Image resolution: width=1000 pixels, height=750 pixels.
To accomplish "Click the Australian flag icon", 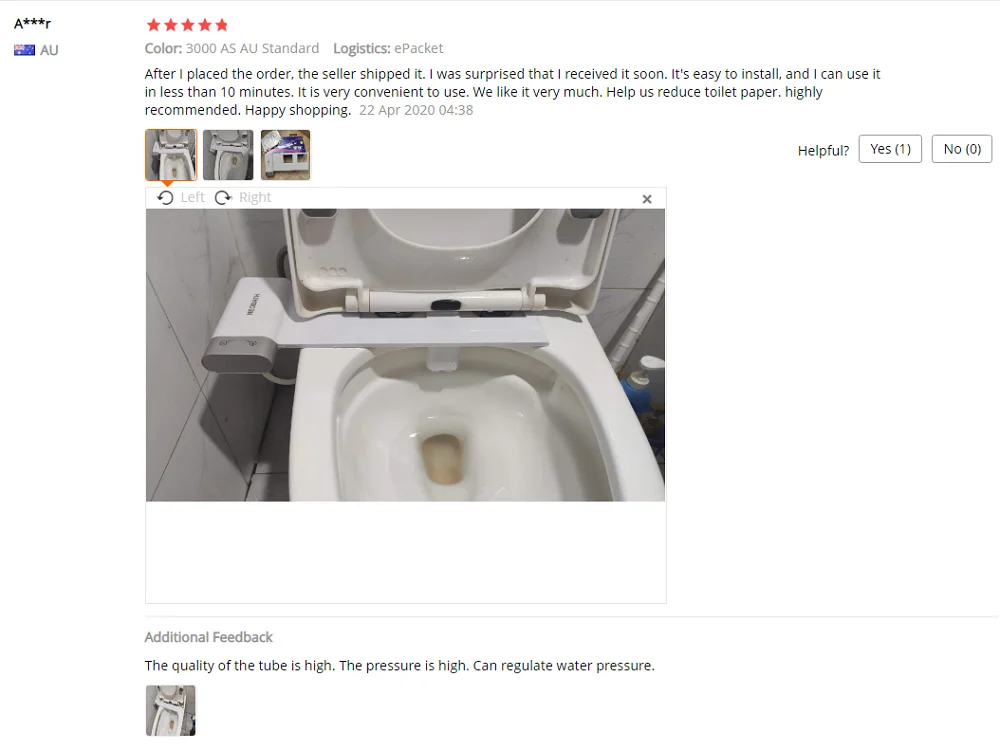I will pos(24,50).
